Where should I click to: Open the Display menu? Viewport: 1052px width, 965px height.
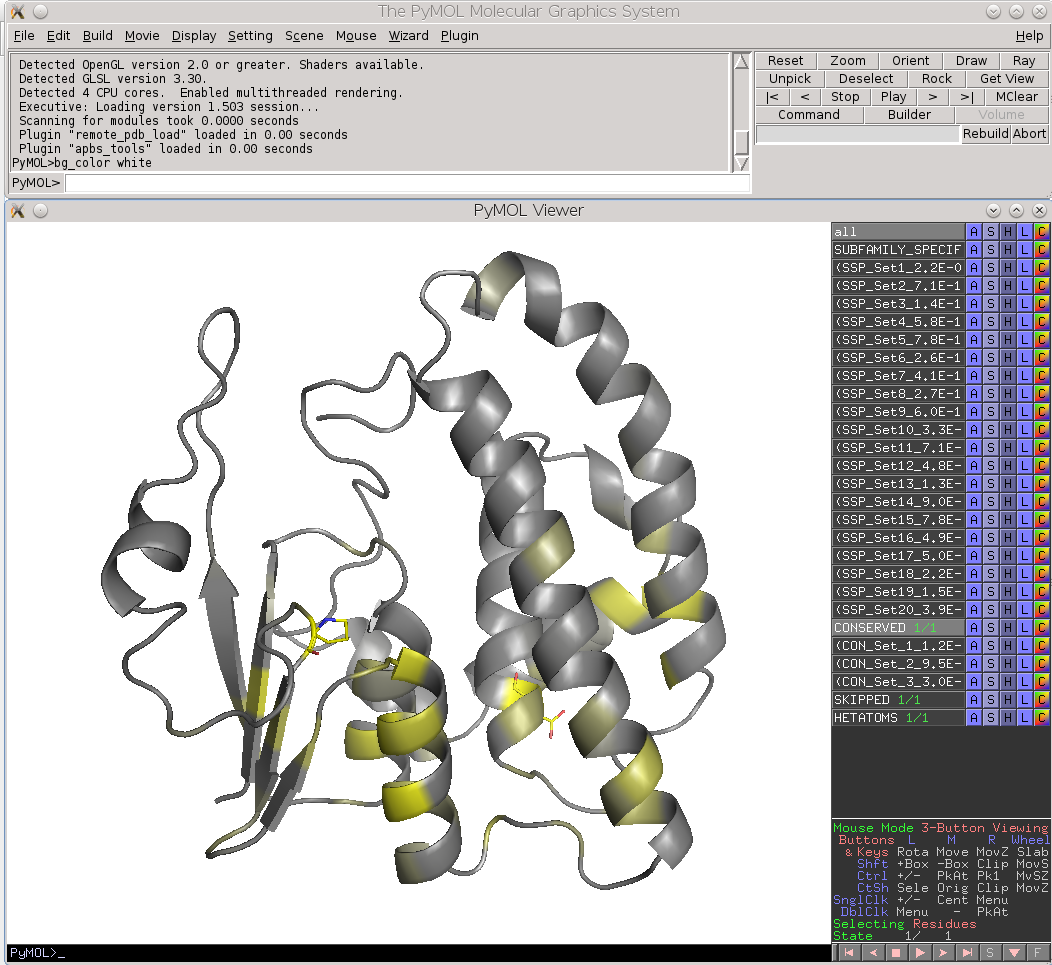[x=194, y=36]
